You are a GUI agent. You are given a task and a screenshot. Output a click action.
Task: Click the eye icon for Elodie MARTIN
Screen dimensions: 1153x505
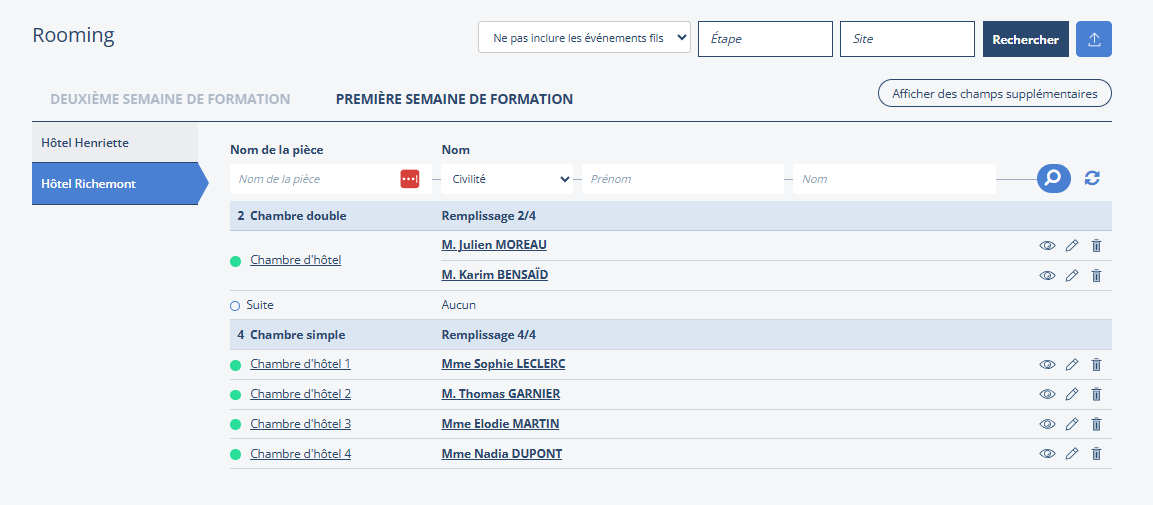tap(1047, 424)
